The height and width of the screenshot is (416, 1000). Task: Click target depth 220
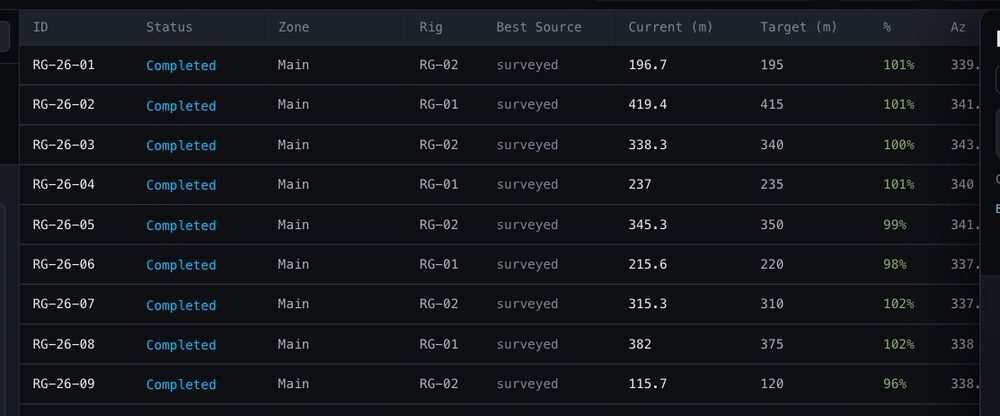772,264
